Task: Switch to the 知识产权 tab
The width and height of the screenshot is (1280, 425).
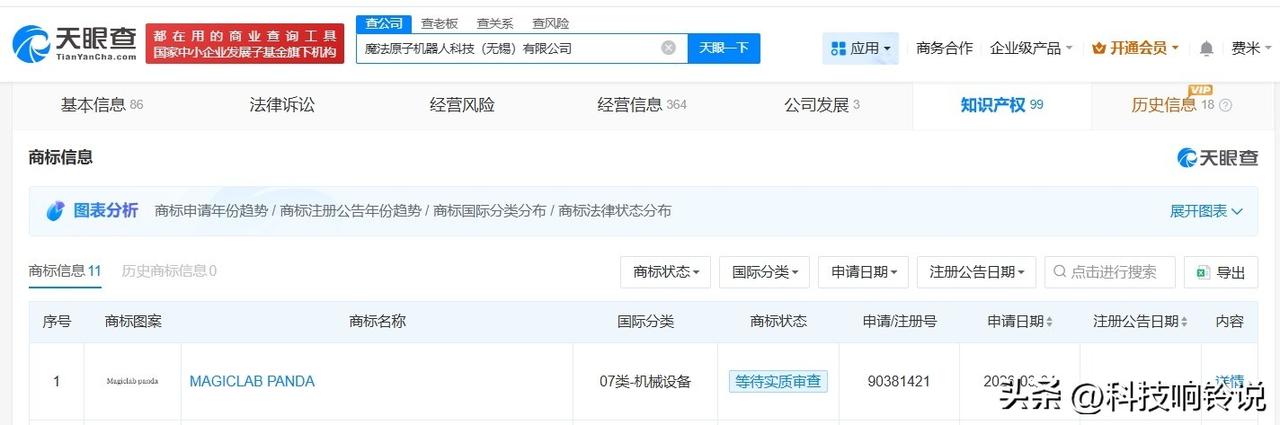Action: coord(1002,105)
